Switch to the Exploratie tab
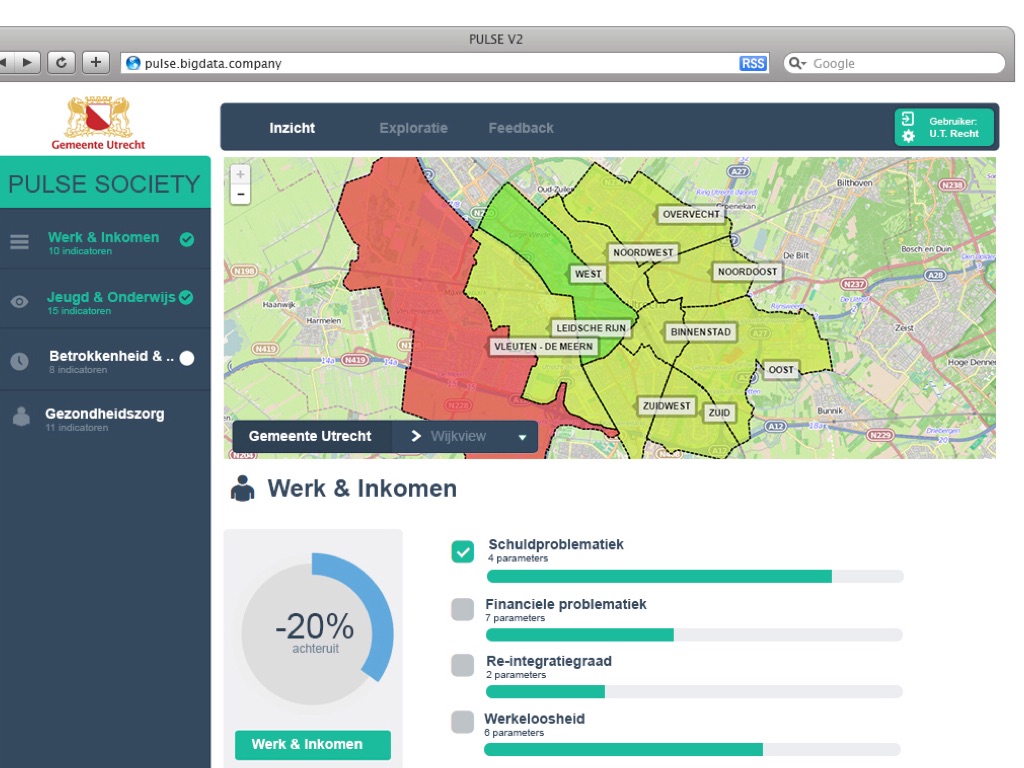Viewport: 1024px width, 768px height. pyautogui.click(x=413, y=128)
